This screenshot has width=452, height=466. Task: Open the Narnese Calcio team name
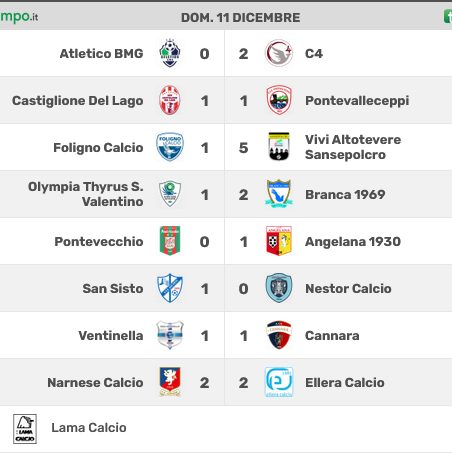coord(95,382)
